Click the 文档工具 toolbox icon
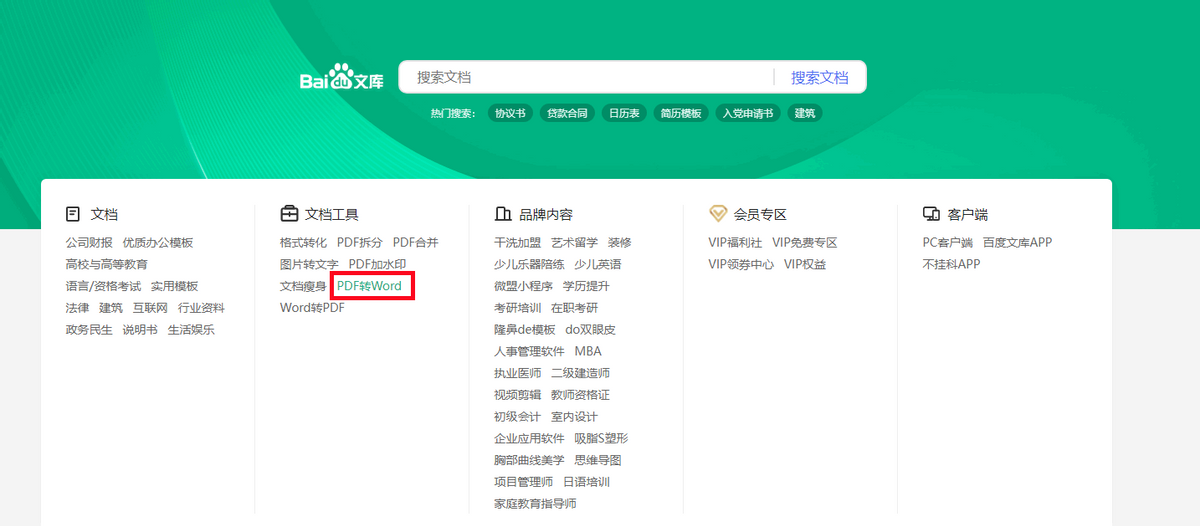This screenshot has height=526, width=1200. pos(289,214)
